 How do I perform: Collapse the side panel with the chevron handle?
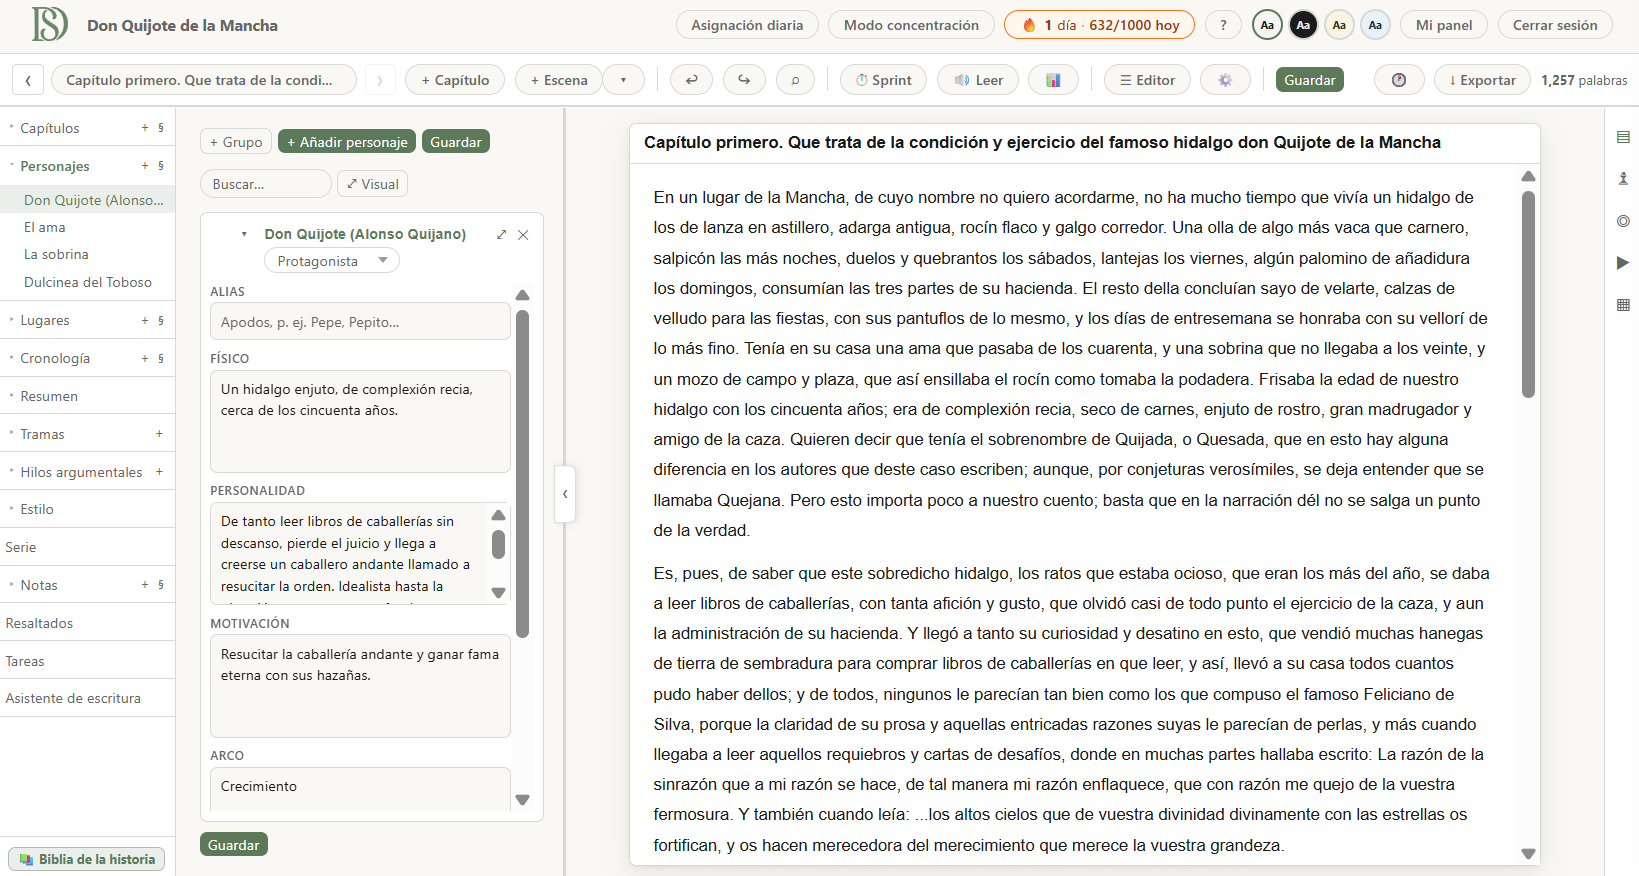click(565, 494)
